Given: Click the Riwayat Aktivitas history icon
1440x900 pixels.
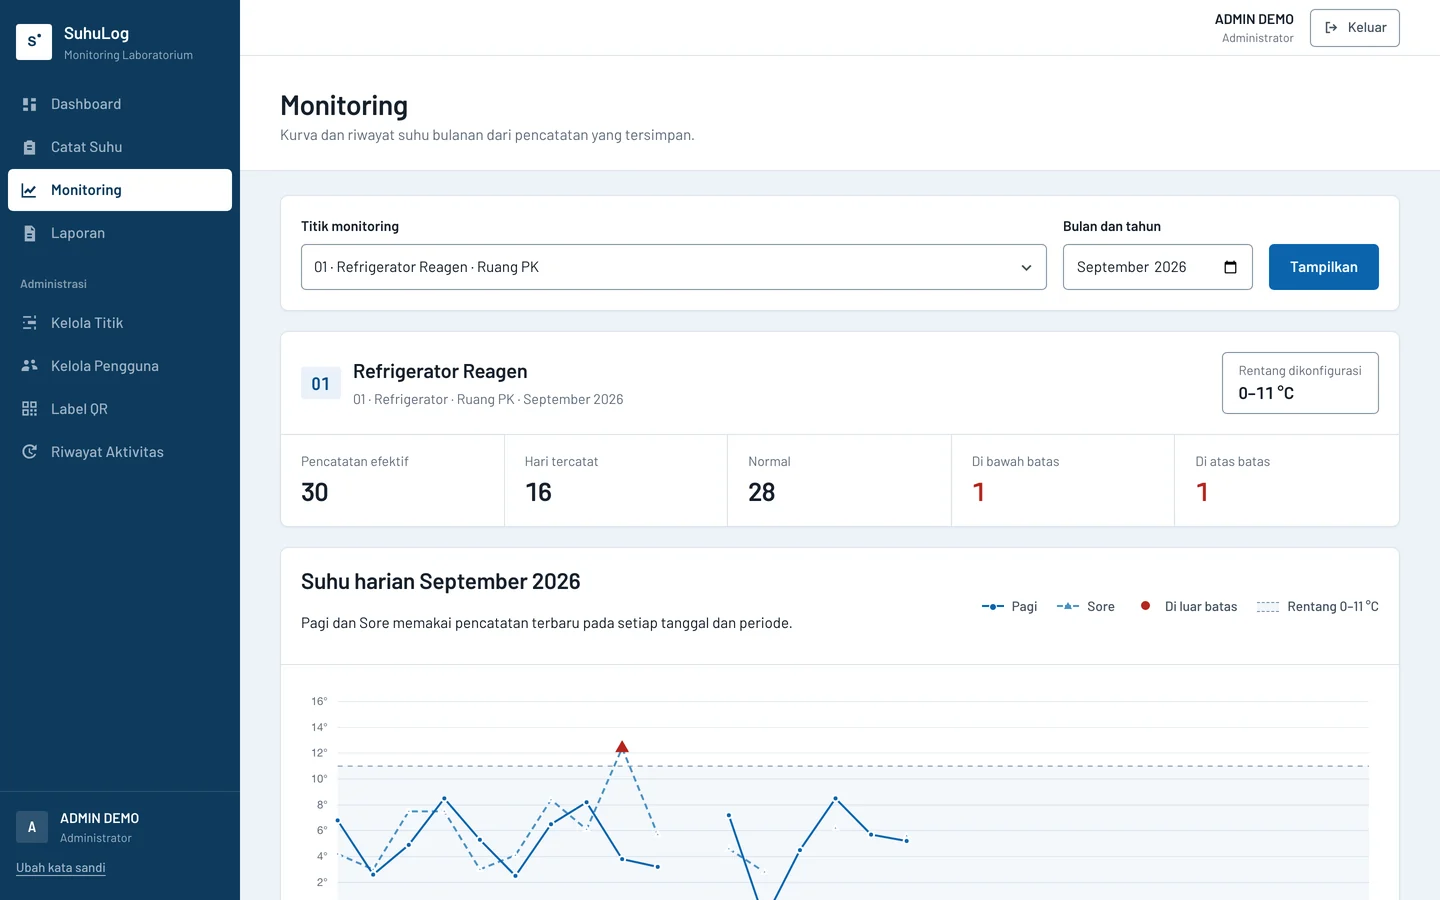Looking at the screenshot, I should pos(29,452).
